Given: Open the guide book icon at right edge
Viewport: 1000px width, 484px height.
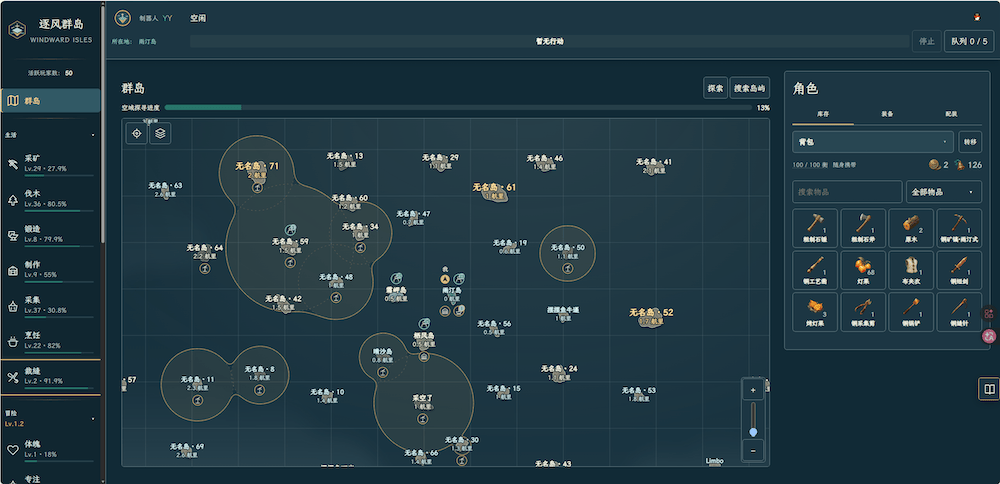Looking at the screenshot, I should (989, 389).
